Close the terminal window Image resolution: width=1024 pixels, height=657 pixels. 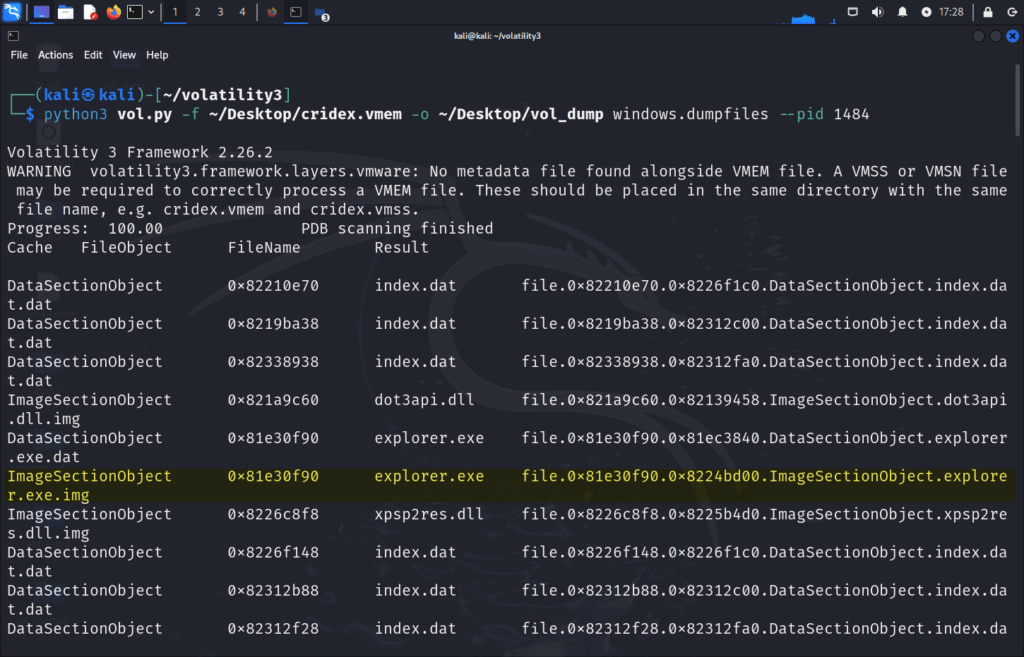tap(1012, 36)
